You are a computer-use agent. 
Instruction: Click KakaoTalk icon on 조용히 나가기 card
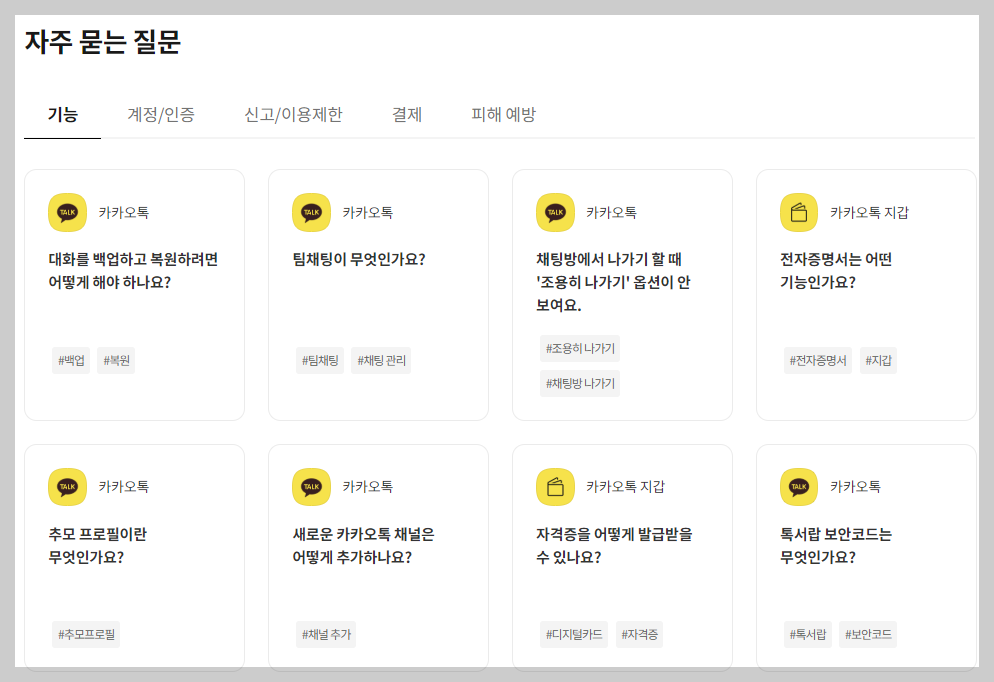(555, 212)
